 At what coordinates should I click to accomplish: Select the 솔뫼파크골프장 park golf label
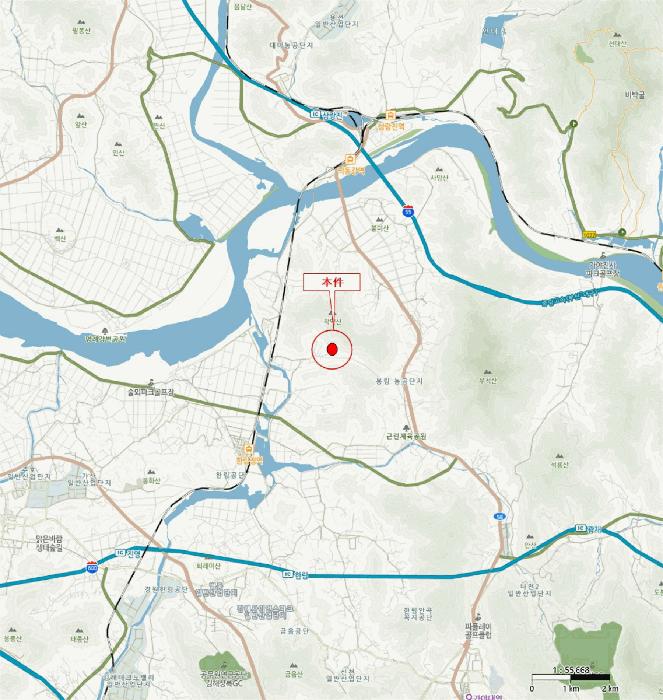click(x=150, y=393)
